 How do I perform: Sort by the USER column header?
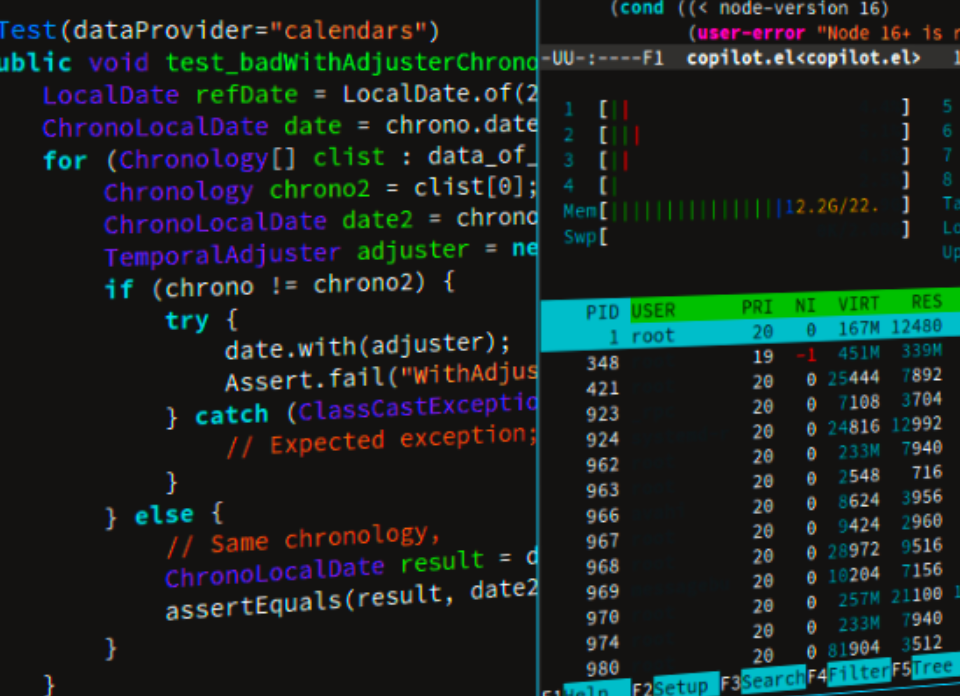coord(653,310)
